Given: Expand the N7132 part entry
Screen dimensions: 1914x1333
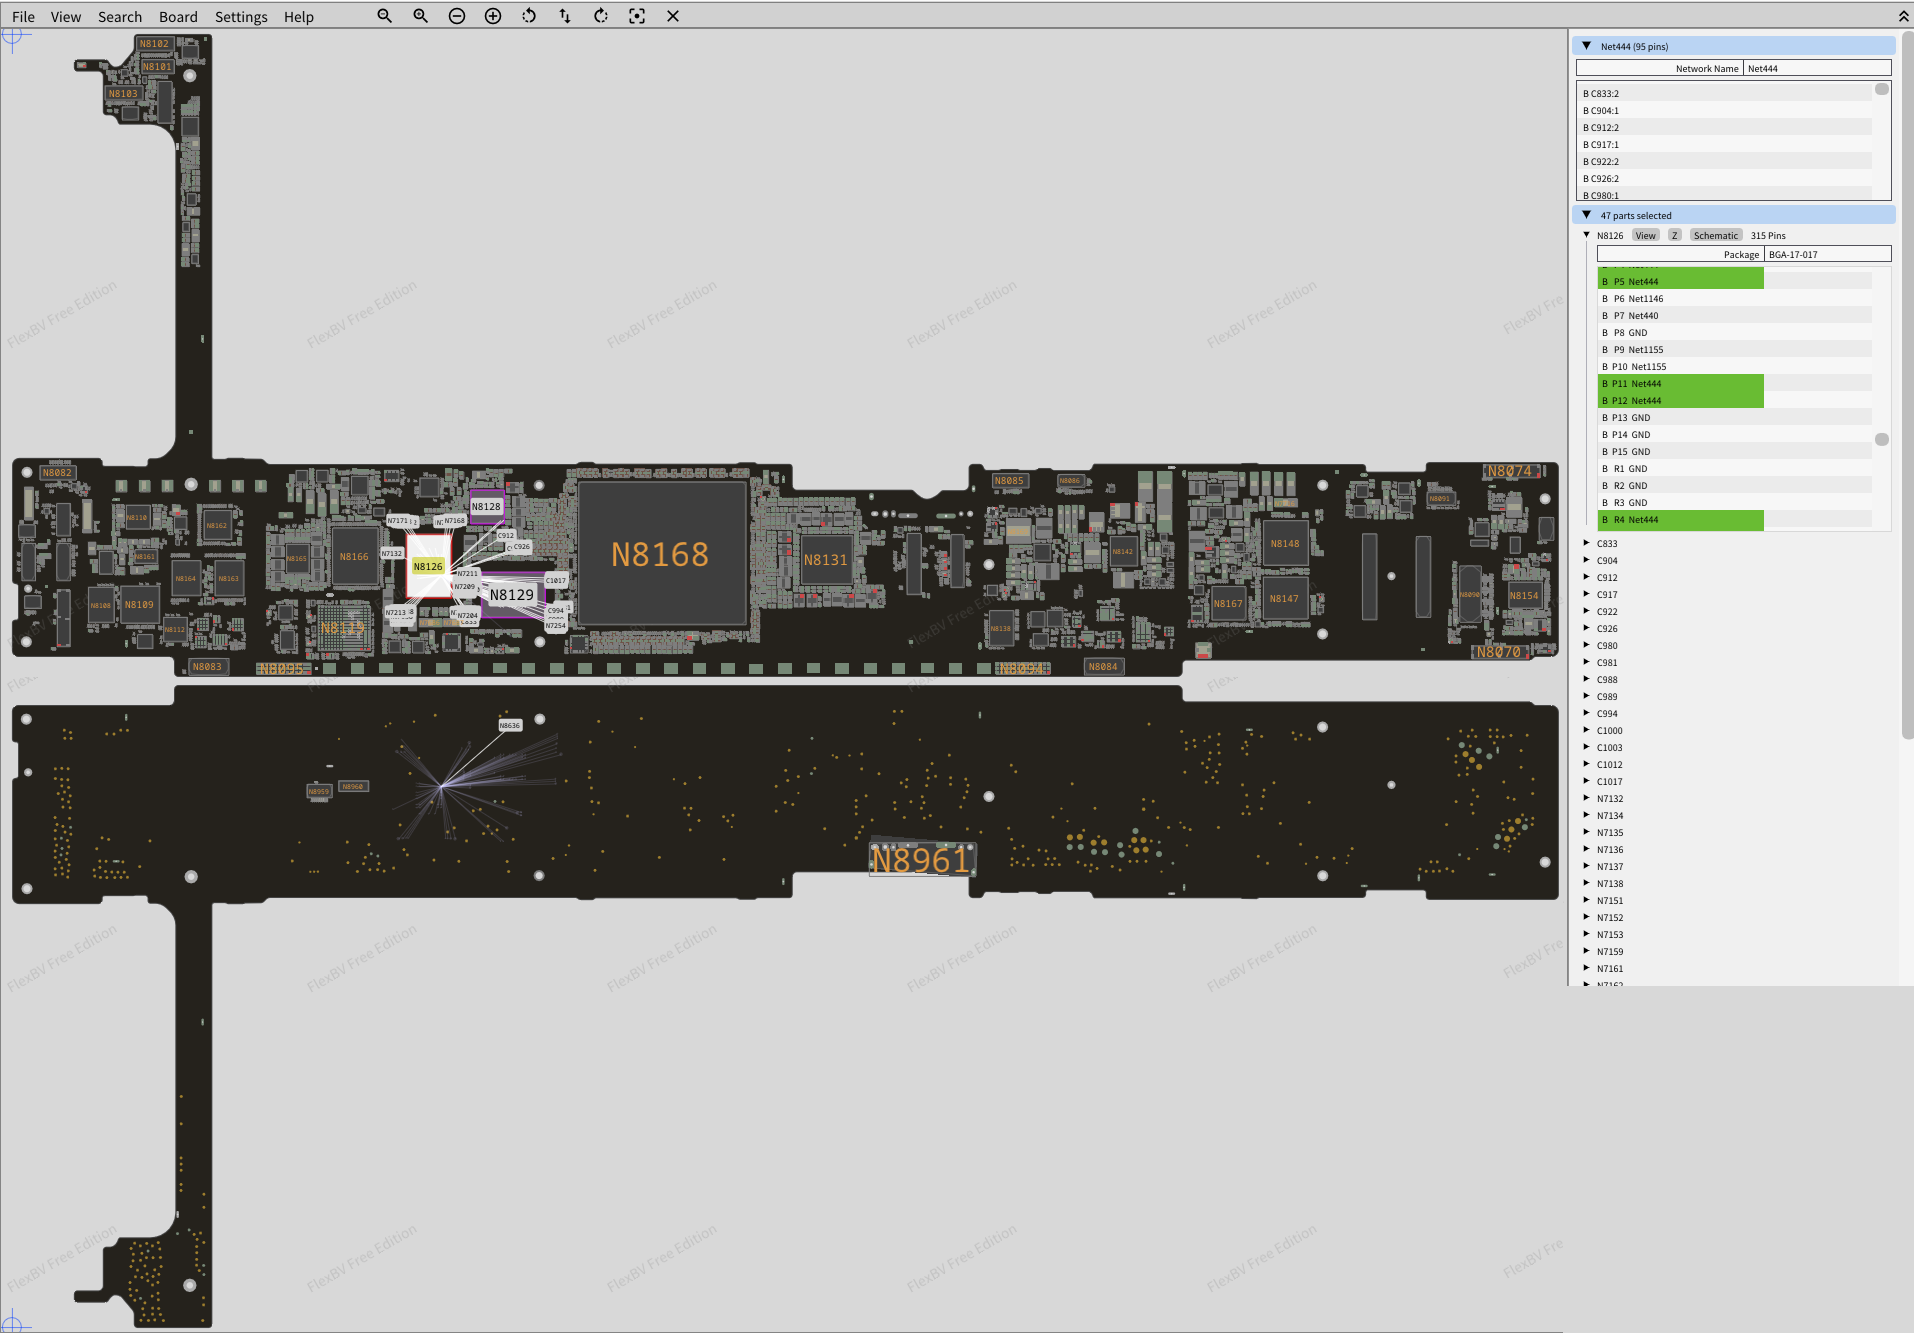Looking at the screenshot, I should 1587,798.
